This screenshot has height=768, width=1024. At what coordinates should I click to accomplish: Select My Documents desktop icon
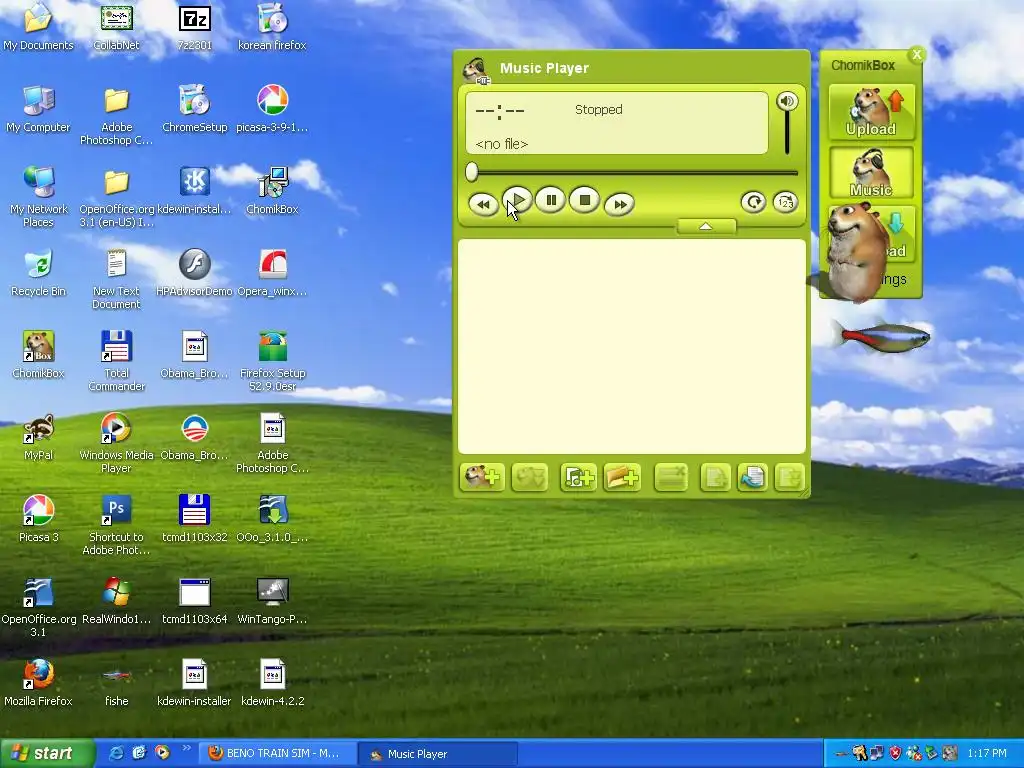pyautogui.click(x=39, y=27)
